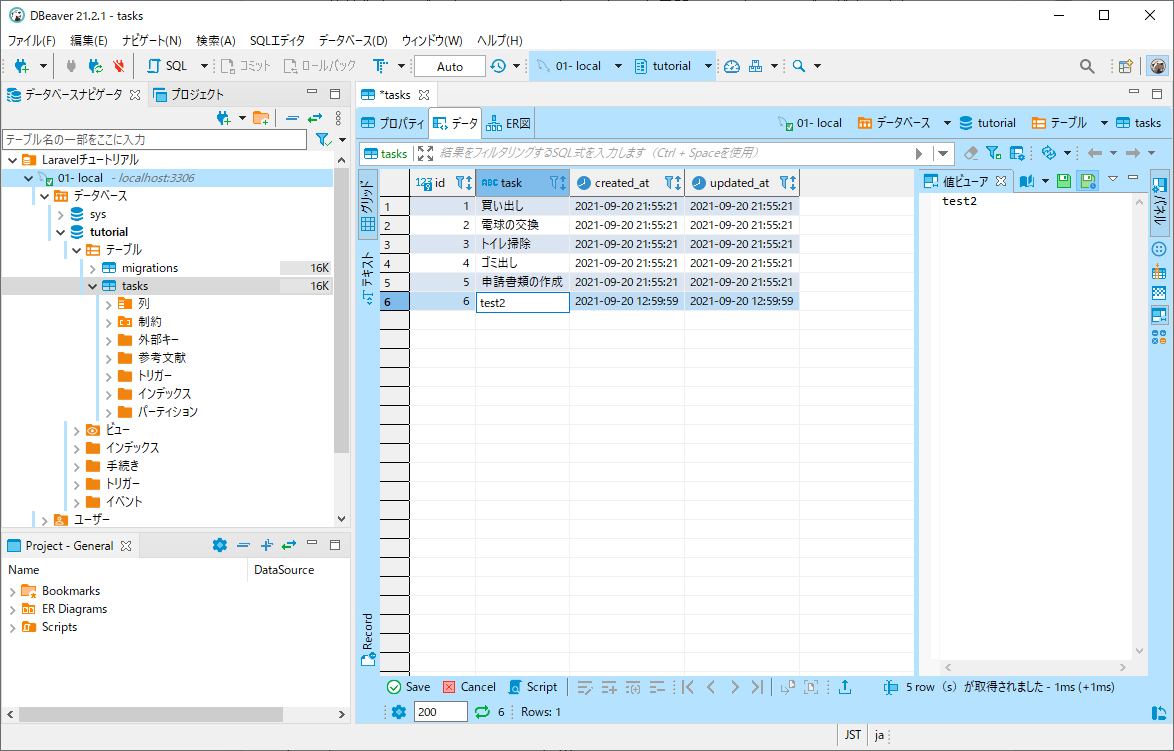Click the navigator filter funnel icon

[323, 139]
